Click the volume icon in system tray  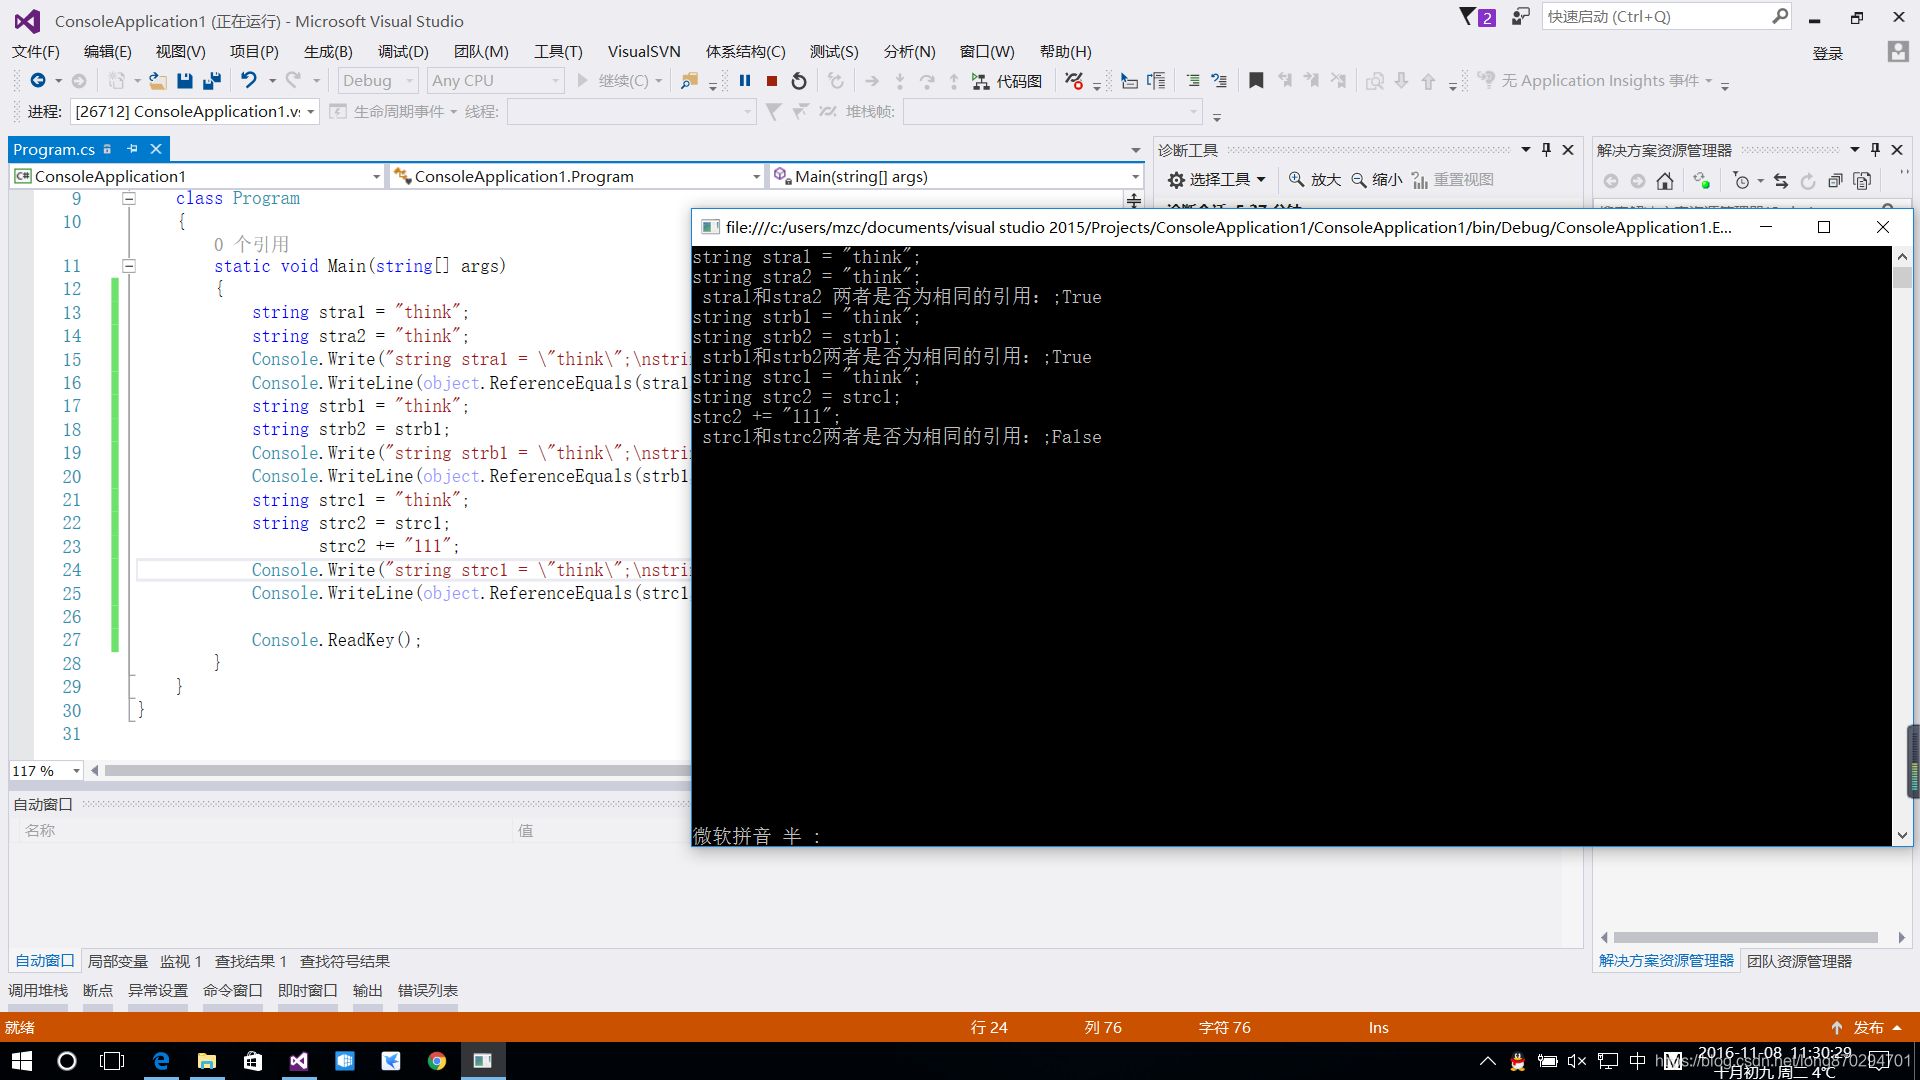[1577, 1061]
